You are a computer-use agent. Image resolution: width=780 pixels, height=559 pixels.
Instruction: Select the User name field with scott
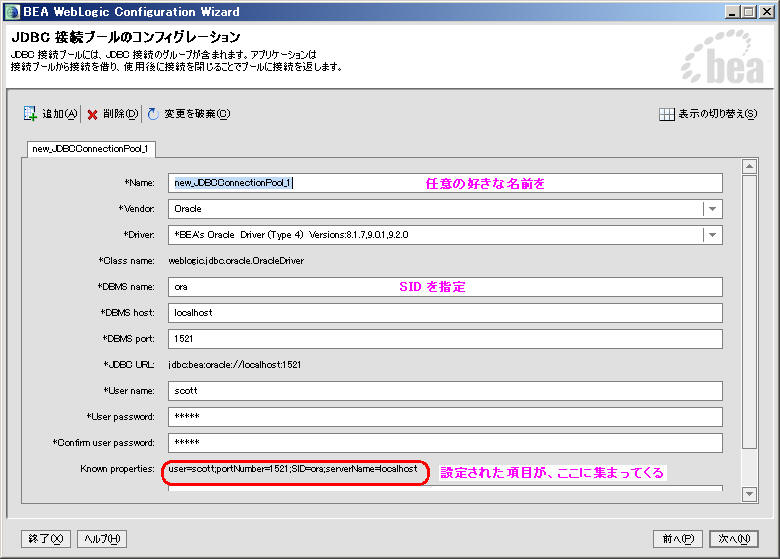(445, 391)
